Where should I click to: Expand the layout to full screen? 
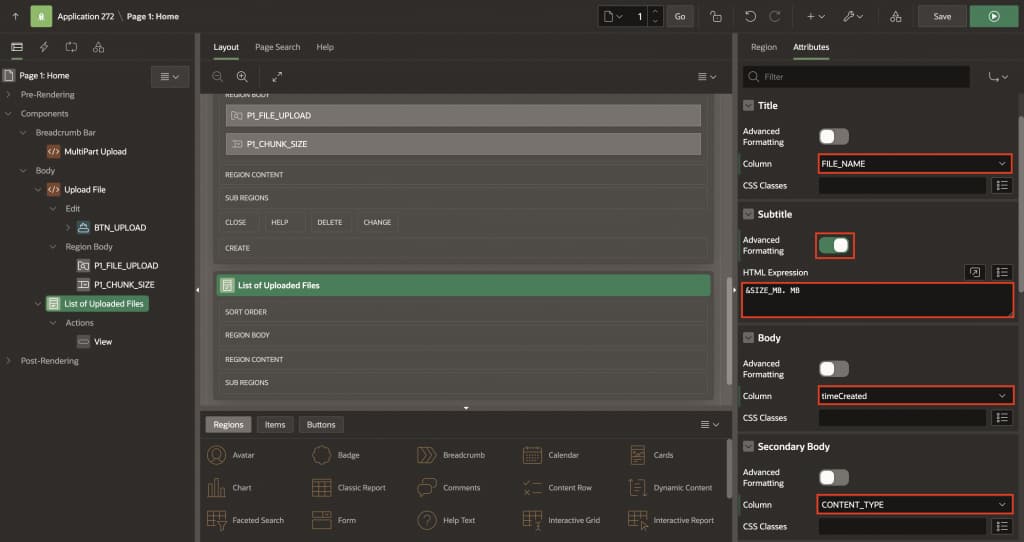(x=277, y=76)
